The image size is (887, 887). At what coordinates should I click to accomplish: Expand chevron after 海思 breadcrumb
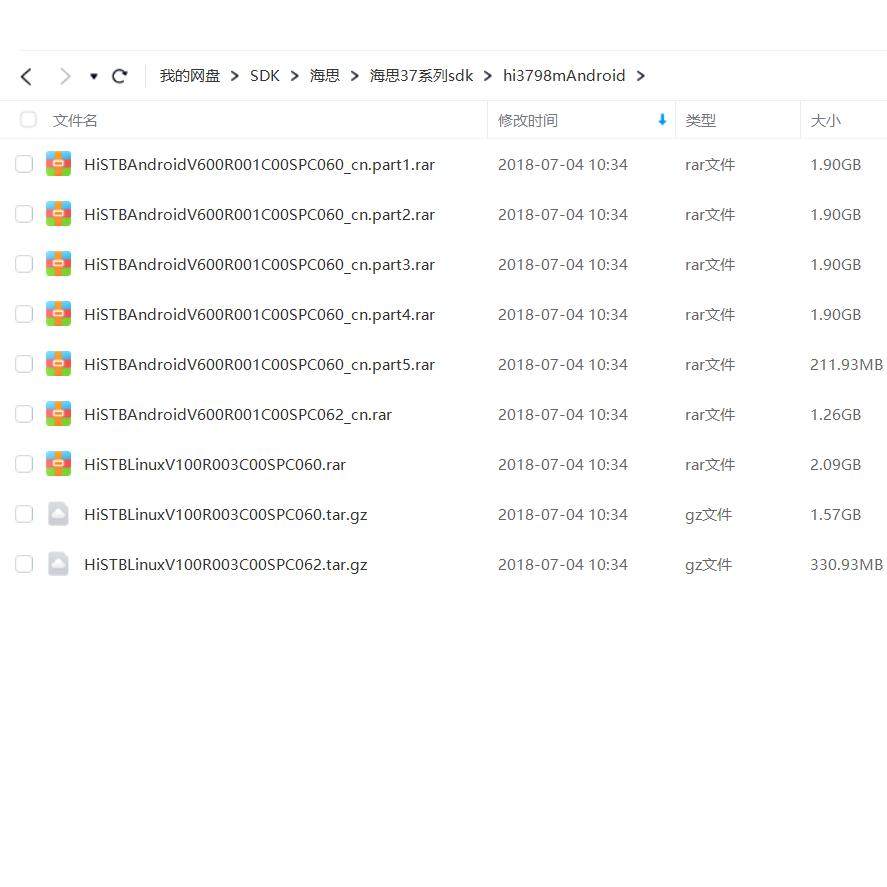[x=355, y=76]
